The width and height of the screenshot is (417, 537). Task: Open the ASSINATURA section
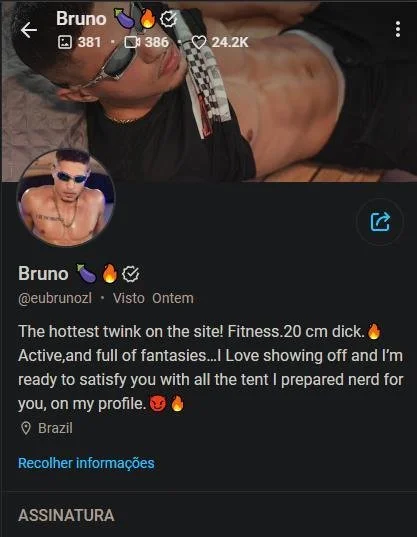click(x=66, y=515)
